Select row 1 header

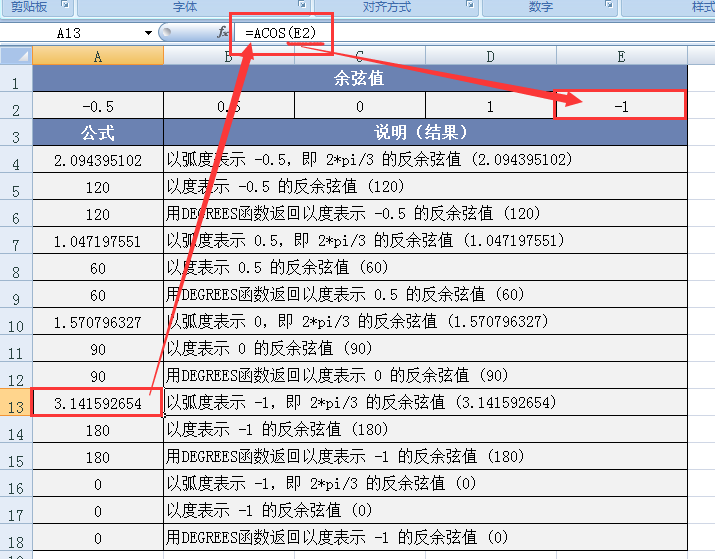(x=16, y=79)
